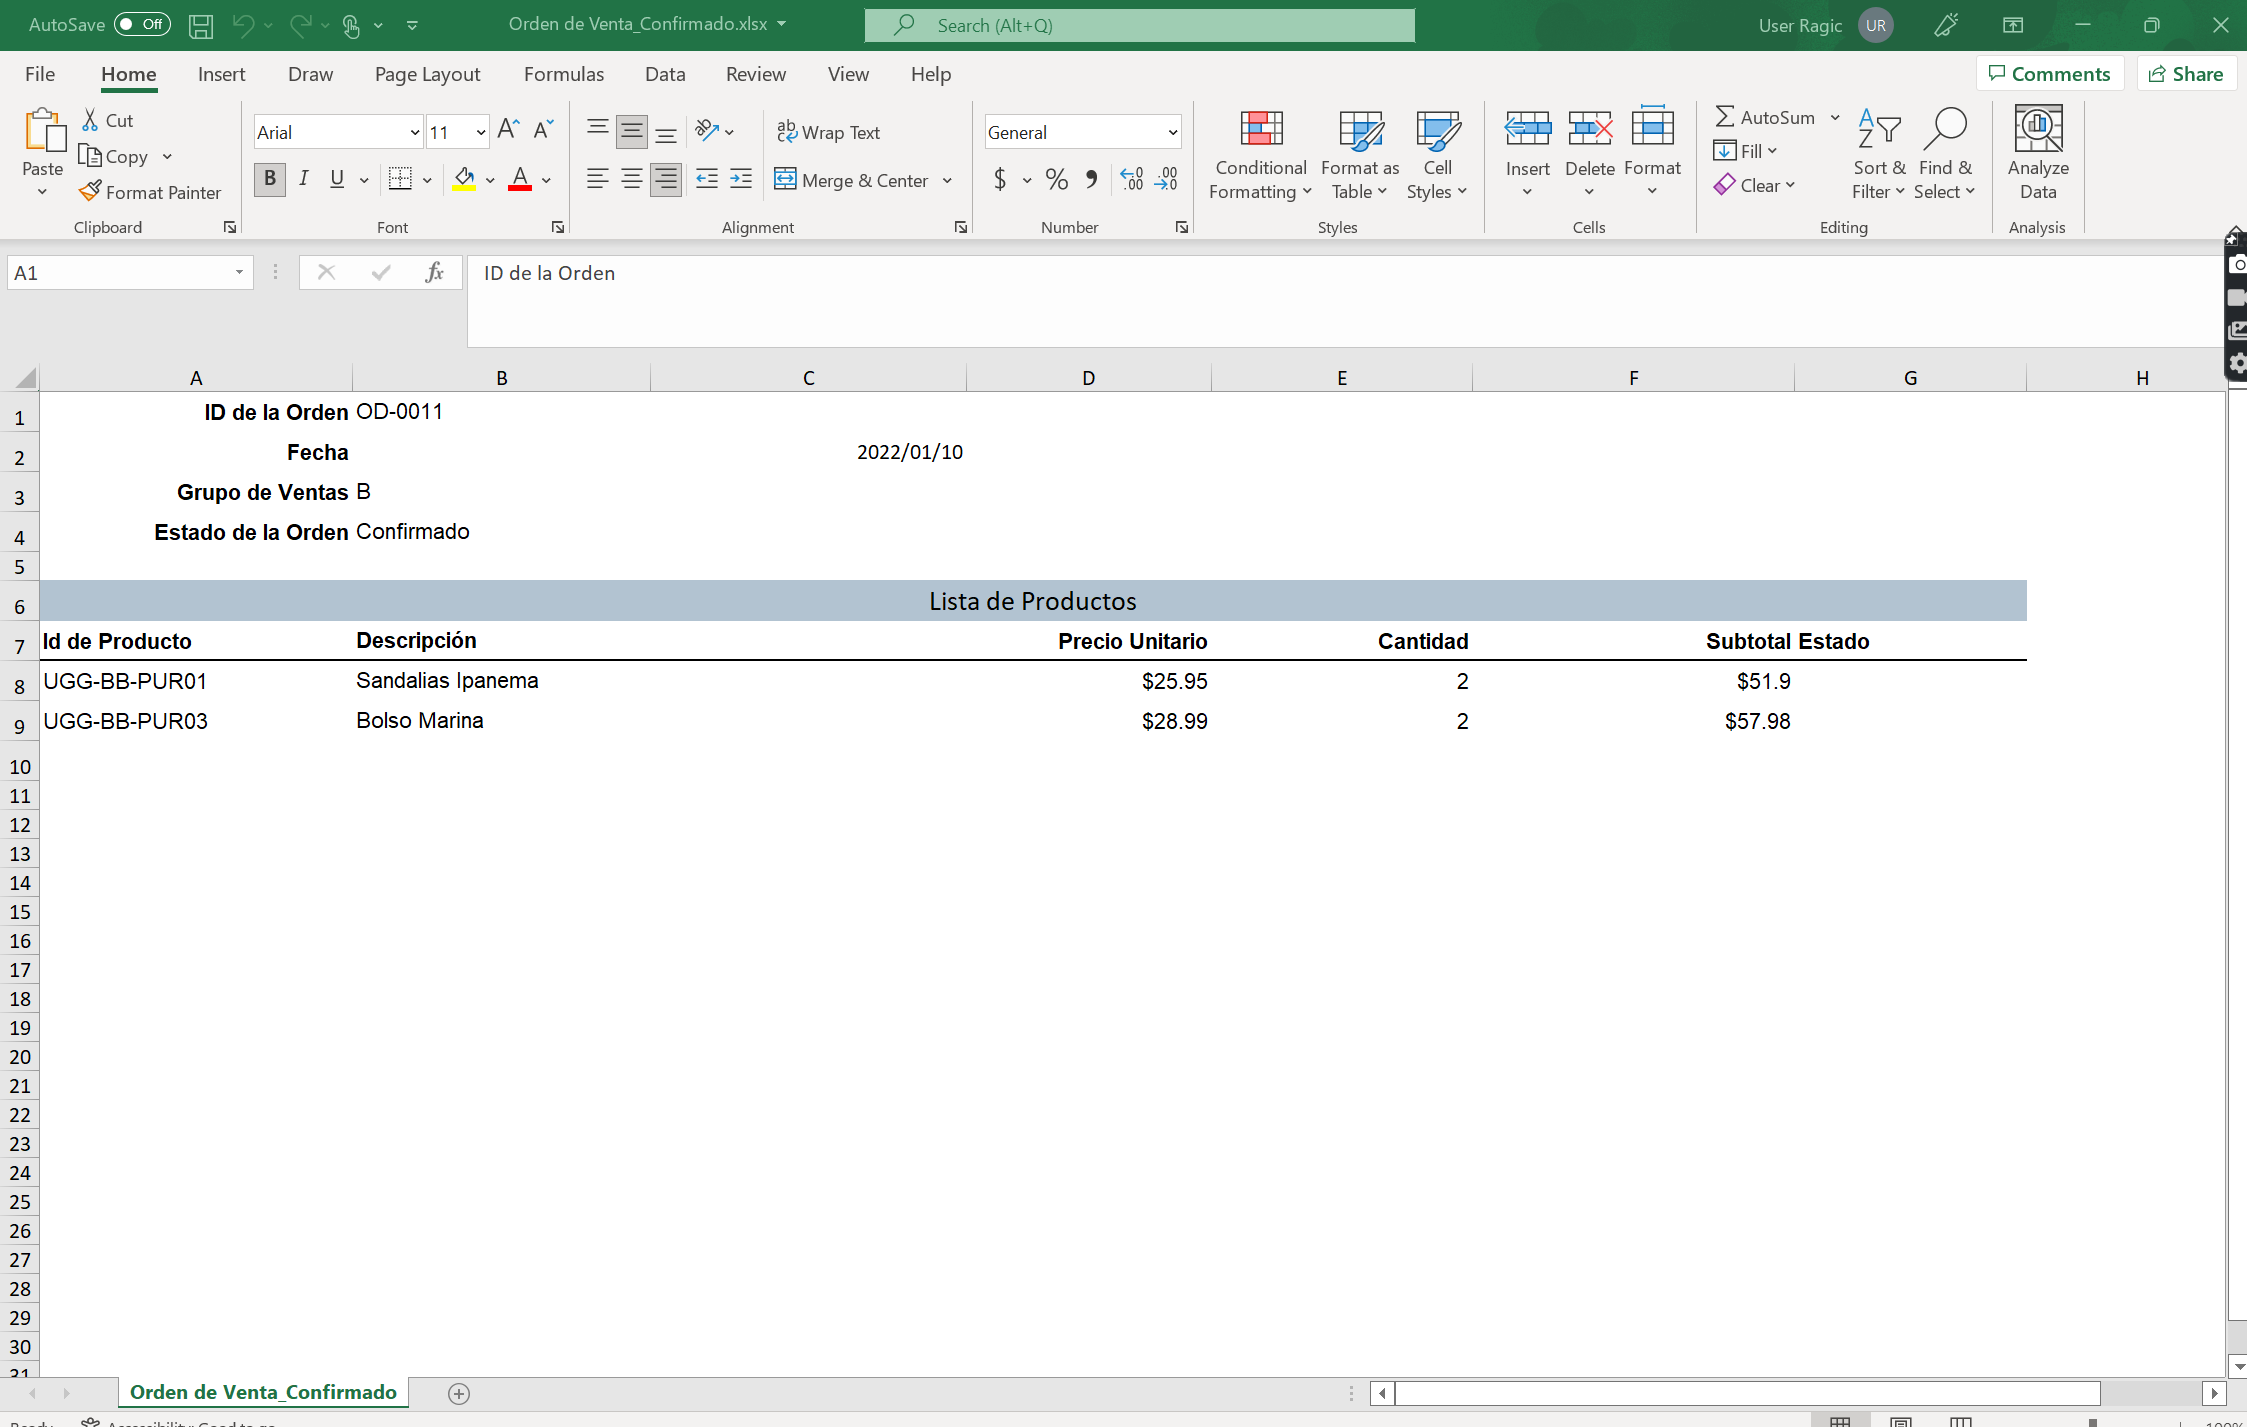The image size is (2247, 1427).
Task: Click the Decrease Indent icon
Action: point(707,180)
